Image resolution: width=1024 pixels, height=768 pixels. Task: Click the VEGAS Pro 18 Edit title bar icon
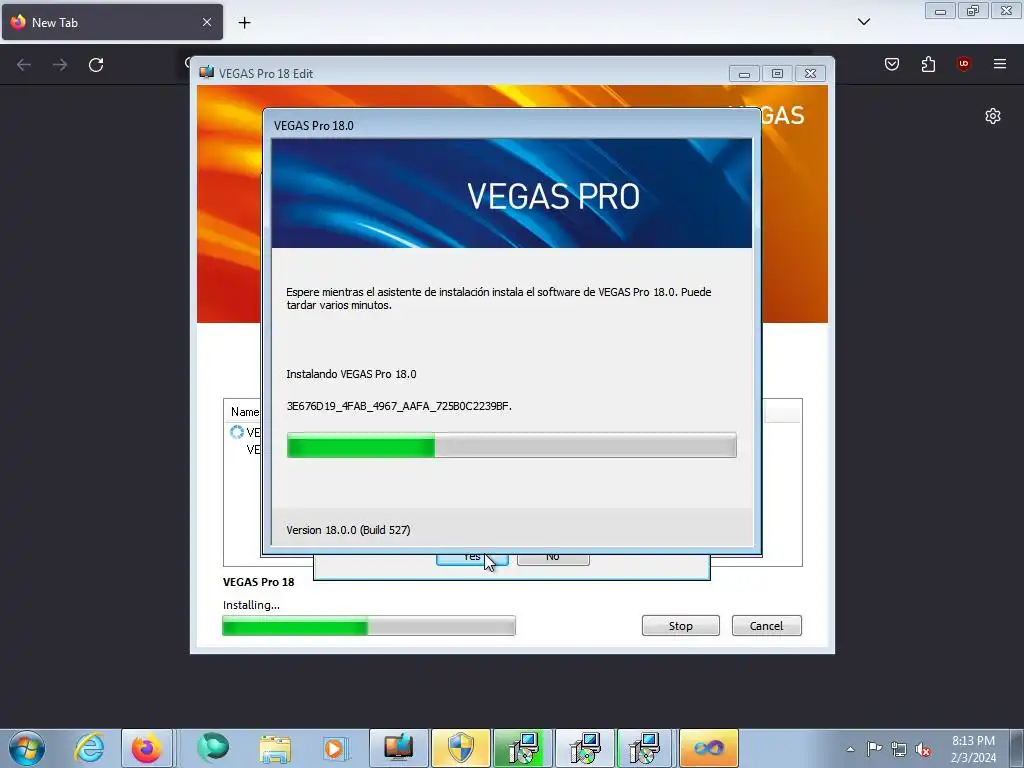(x=206, y=72)
